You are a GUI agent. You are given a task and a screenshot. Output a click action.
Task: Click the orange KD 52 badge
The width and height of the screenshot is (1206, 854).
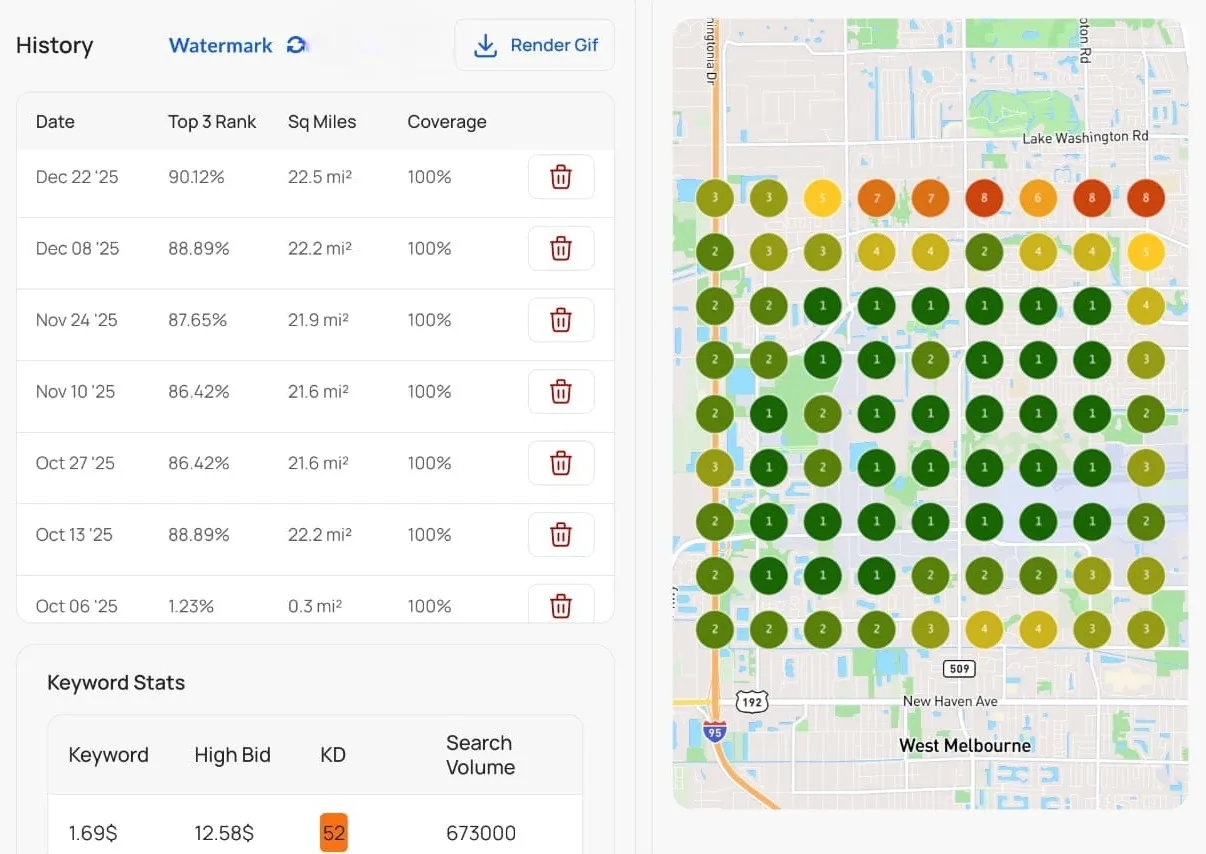pyautogui.click(x=334, y=833)
